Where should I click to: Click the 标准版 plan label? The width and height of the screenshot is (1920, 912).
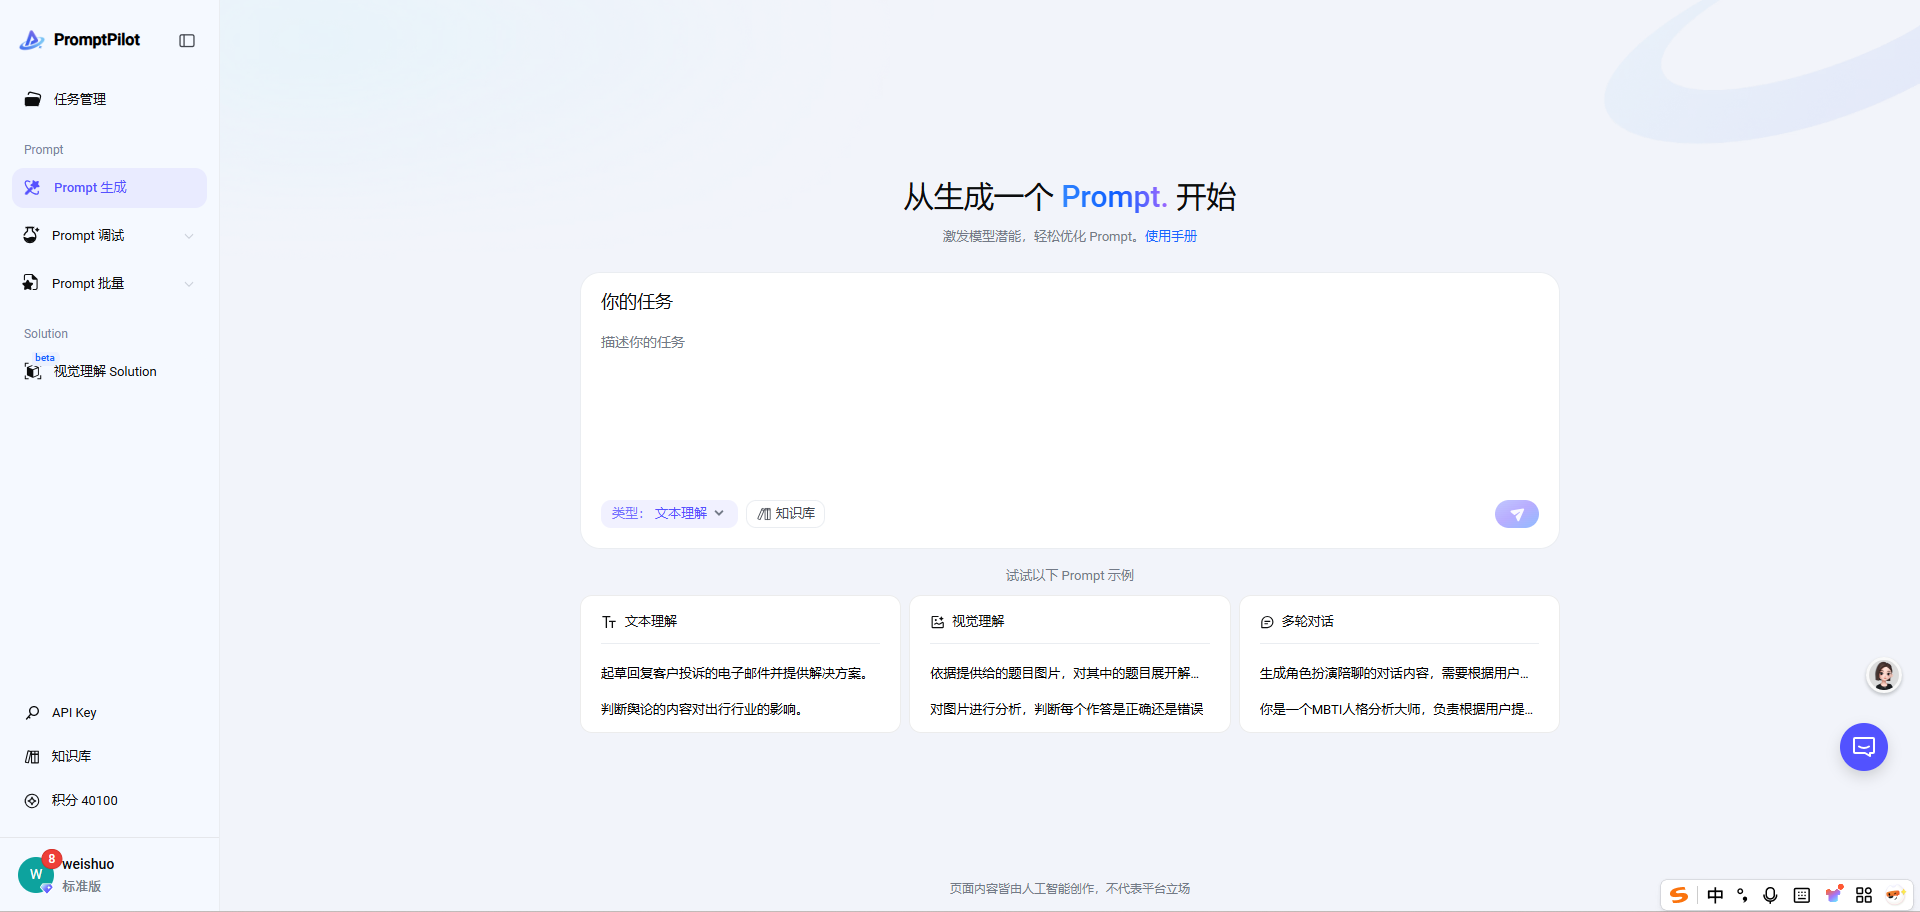tap(82, 886)
